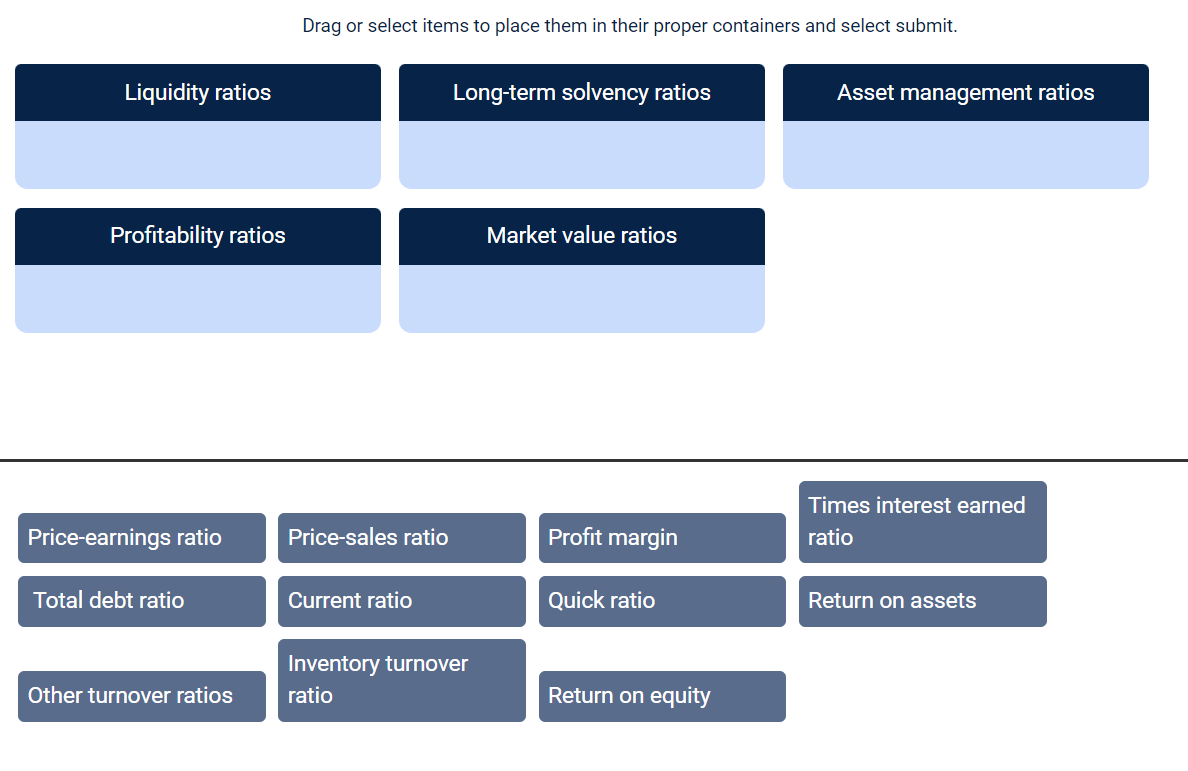Select the Total debt ratio item

[x=141, y=601]
